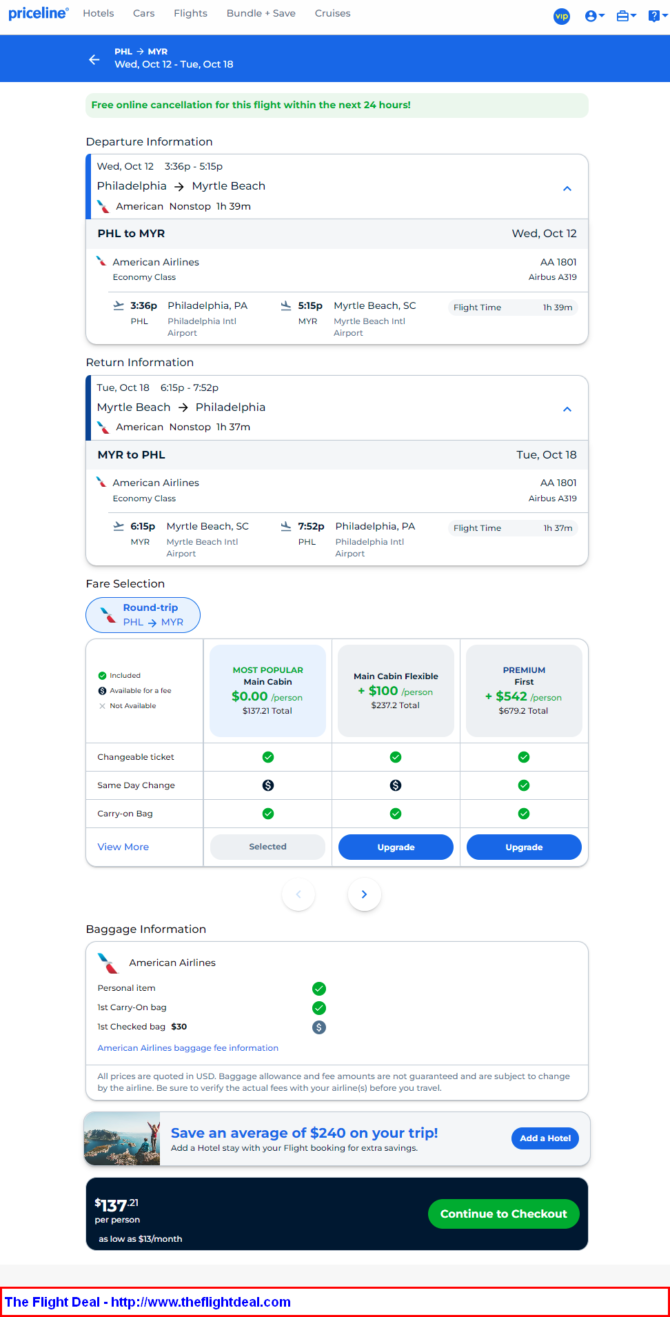Click the VIP badge icon

tap(561, 16)
